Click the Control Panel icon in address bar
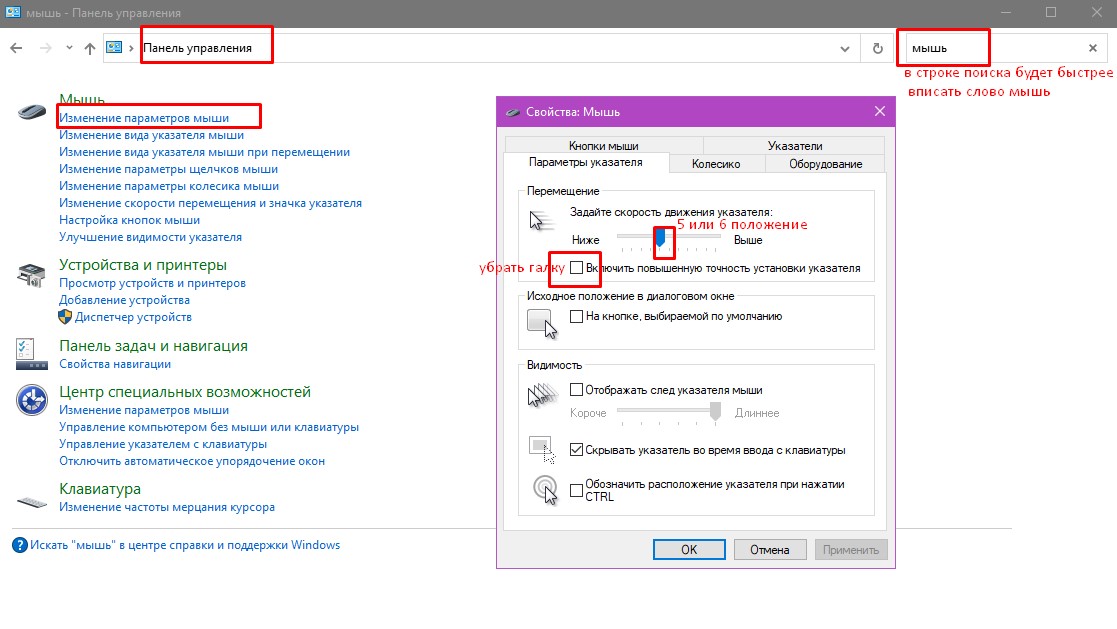The image size is (1117, 629). (x=114, y=48)
